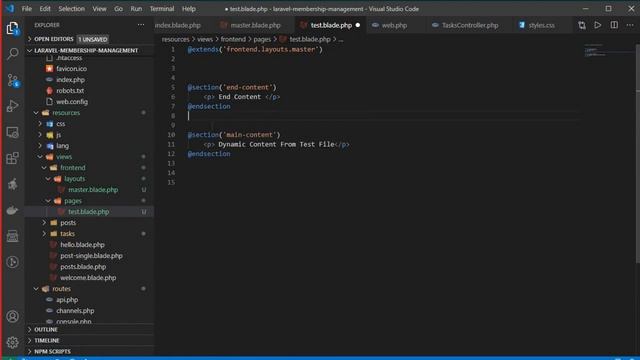Screen dimensions: 640x360
Task: Open the View menu
Action: click(99, 9)
